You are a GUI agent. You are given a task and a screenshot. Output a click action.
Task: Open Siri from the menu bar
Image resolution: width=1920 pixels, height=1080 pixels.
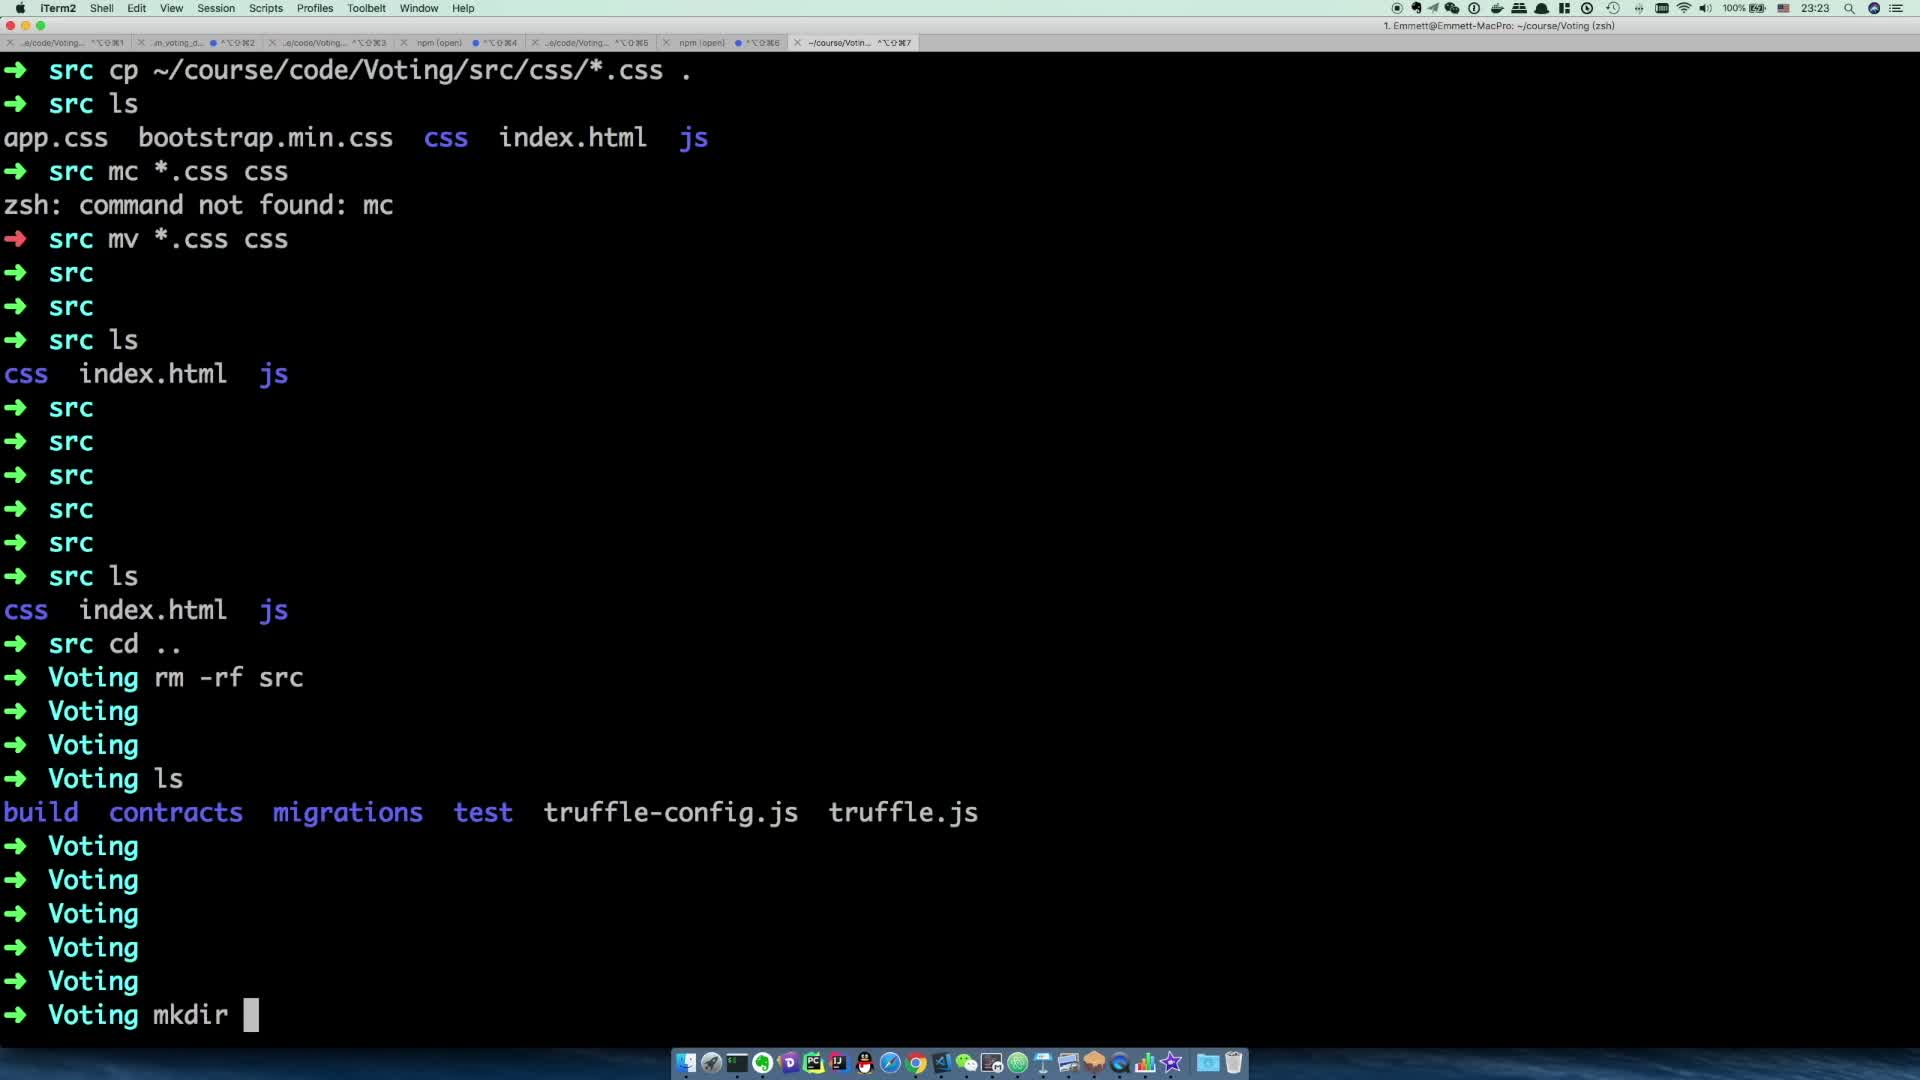click(x=1874, y=8)
